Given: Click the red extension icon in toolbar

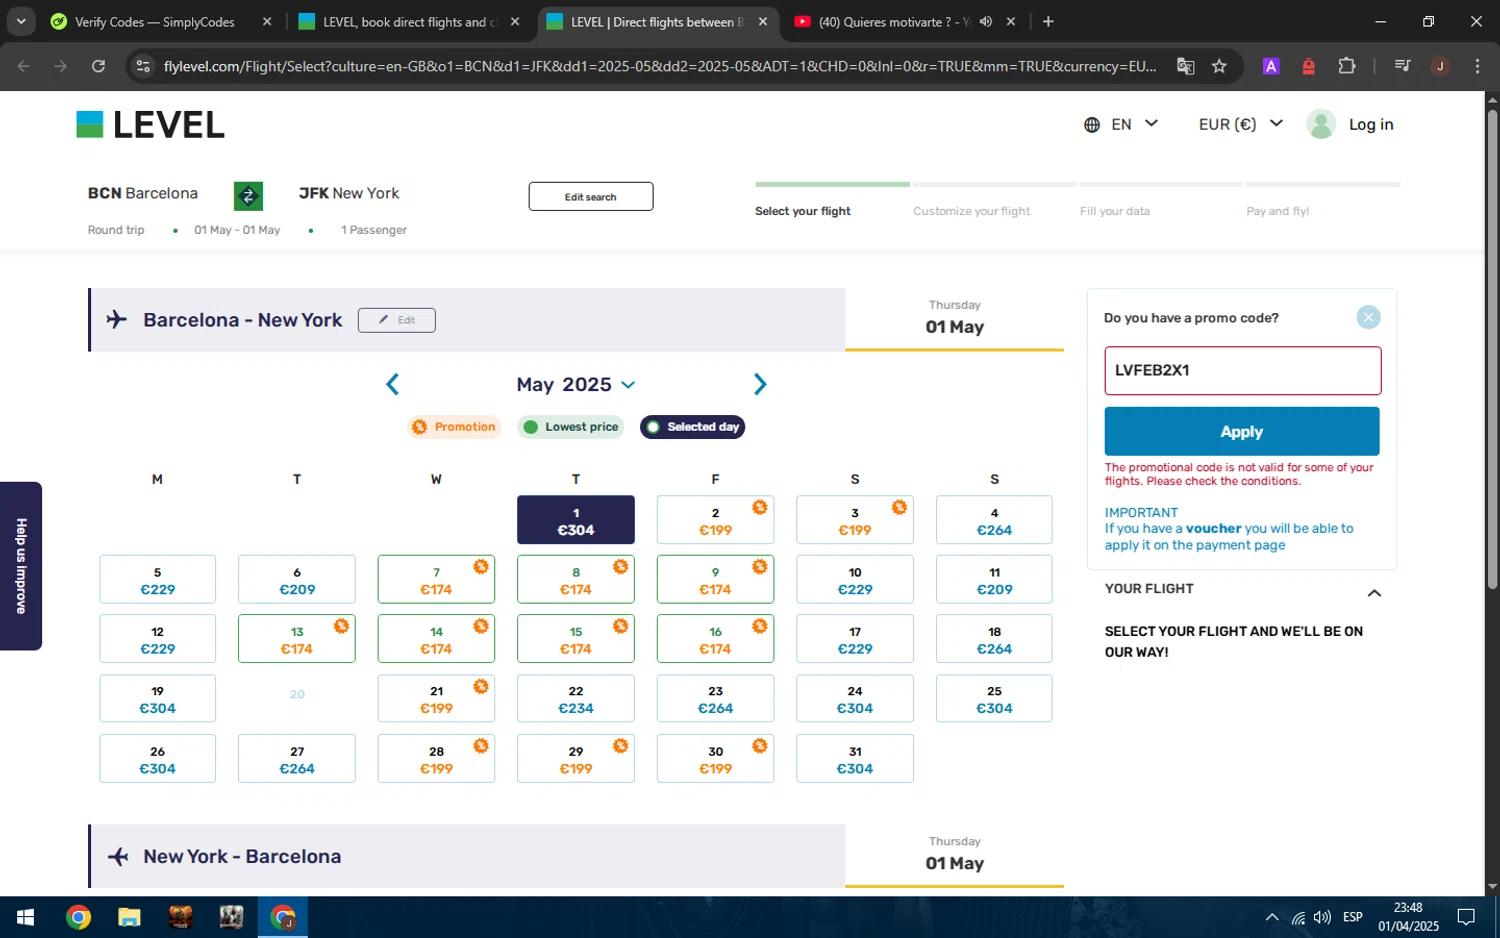Looking at the screenshot, I should click(1309, 66).
